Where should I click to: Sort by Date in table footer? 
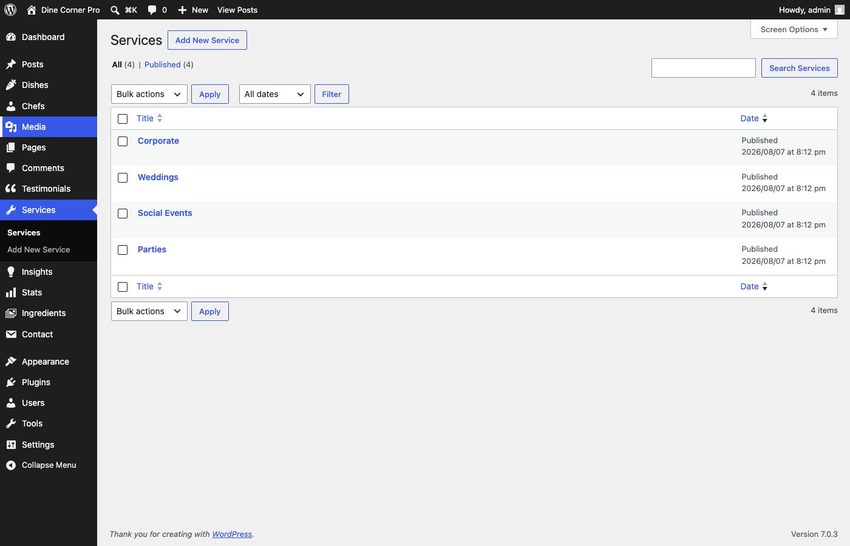[x=754, y=286]
